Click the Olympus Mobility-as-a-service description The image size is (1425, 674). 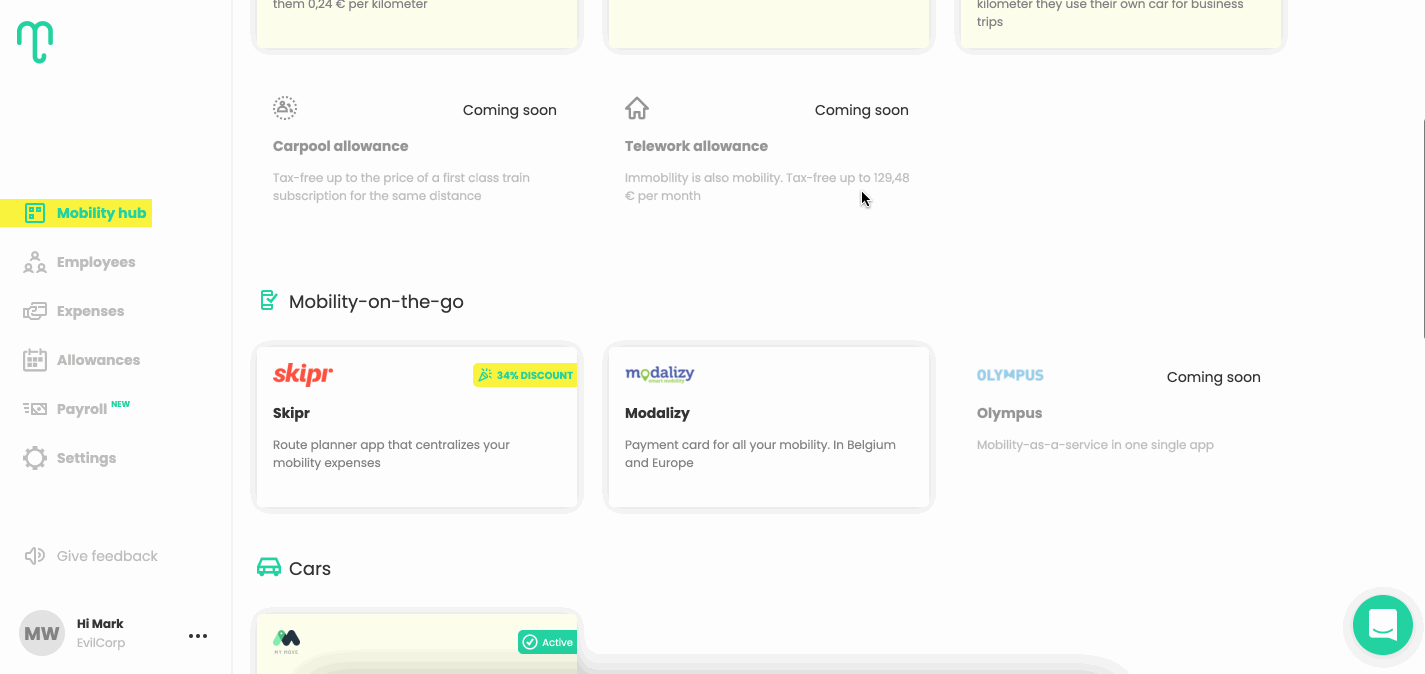coord(1095,445)
